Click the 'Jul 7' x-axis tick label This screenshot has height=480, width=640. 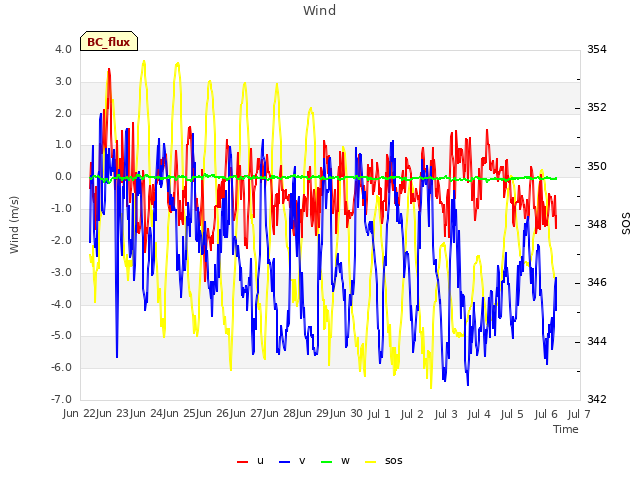point(579,414)
